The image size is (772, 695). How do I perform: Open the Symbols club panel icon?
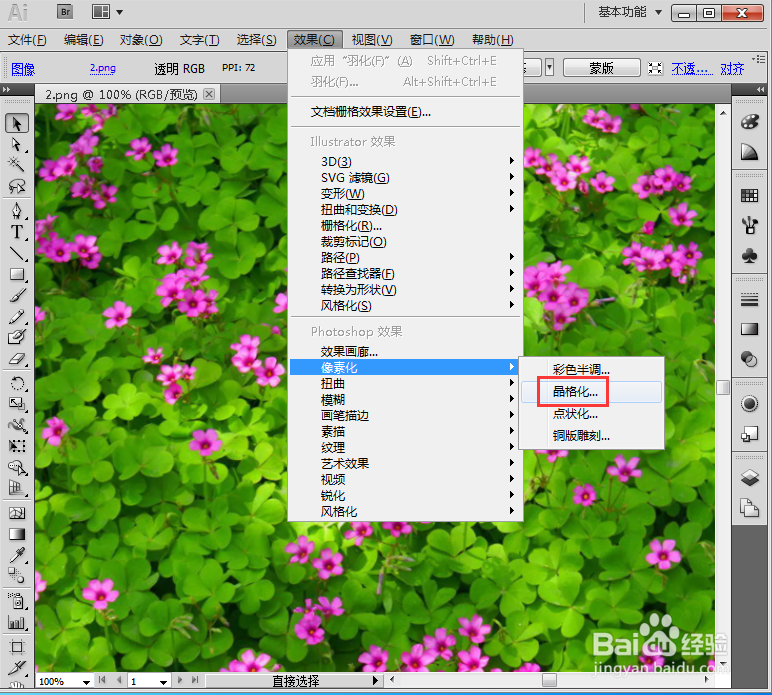tap(749, 255)
